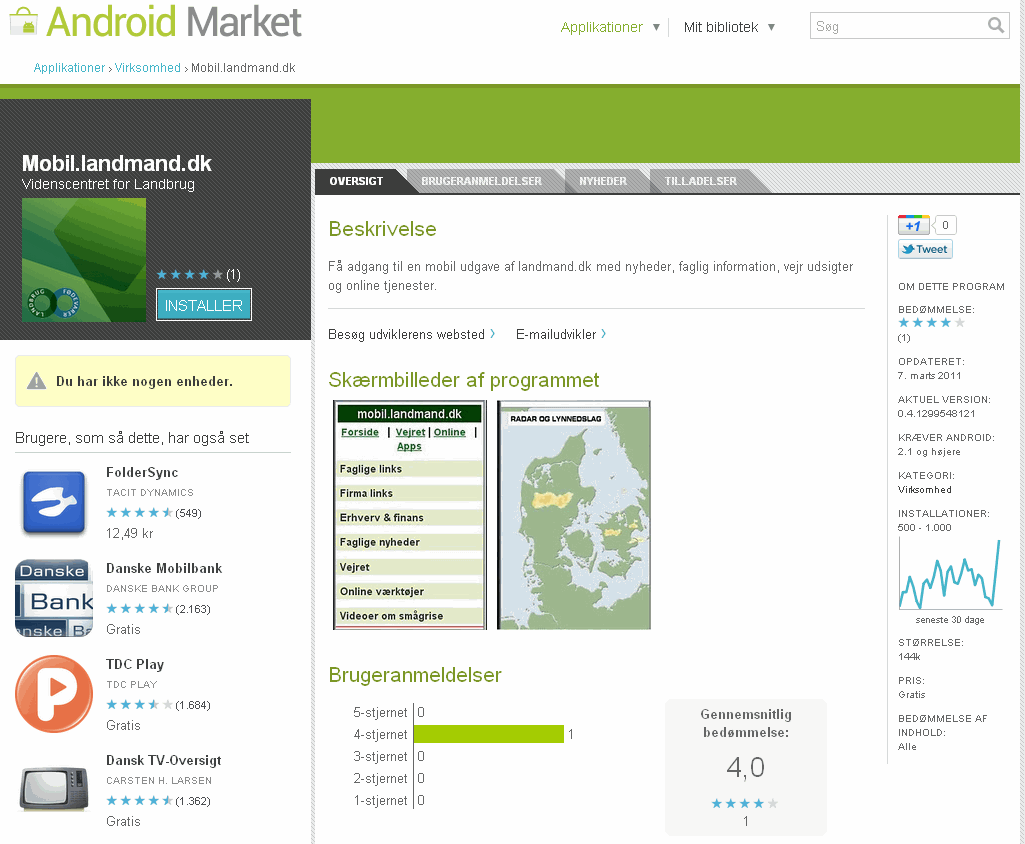
Task: Expand the Mit bibliotek dropdown
Action: tap(729, 27)
